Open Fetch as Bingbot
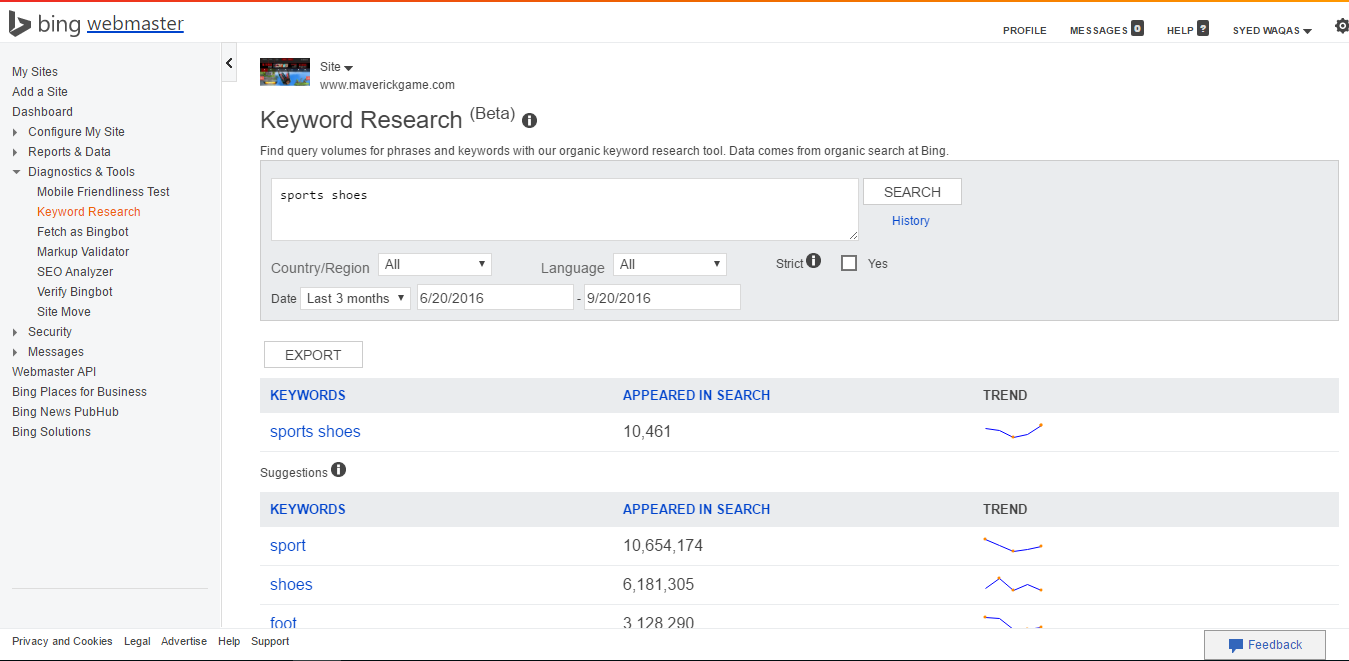This screenshot has width=1349, height=661. [83, 232]
